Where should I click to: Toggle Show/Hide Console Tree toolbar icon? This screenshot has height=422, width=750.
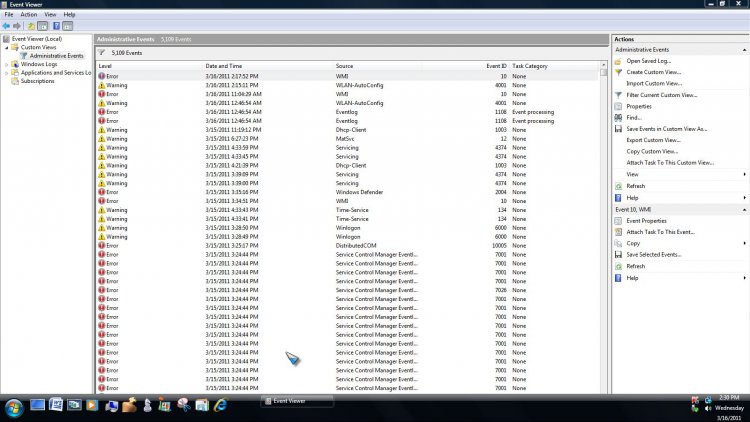[x=43, y=26]
